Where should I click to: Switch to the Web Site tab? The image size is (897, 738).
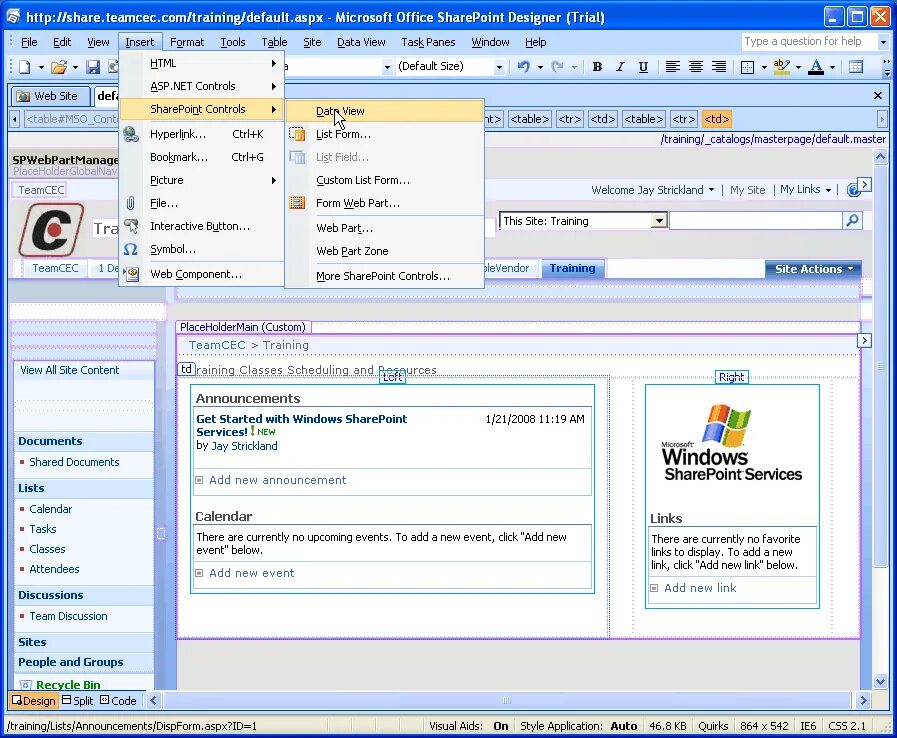coord(51,96)
